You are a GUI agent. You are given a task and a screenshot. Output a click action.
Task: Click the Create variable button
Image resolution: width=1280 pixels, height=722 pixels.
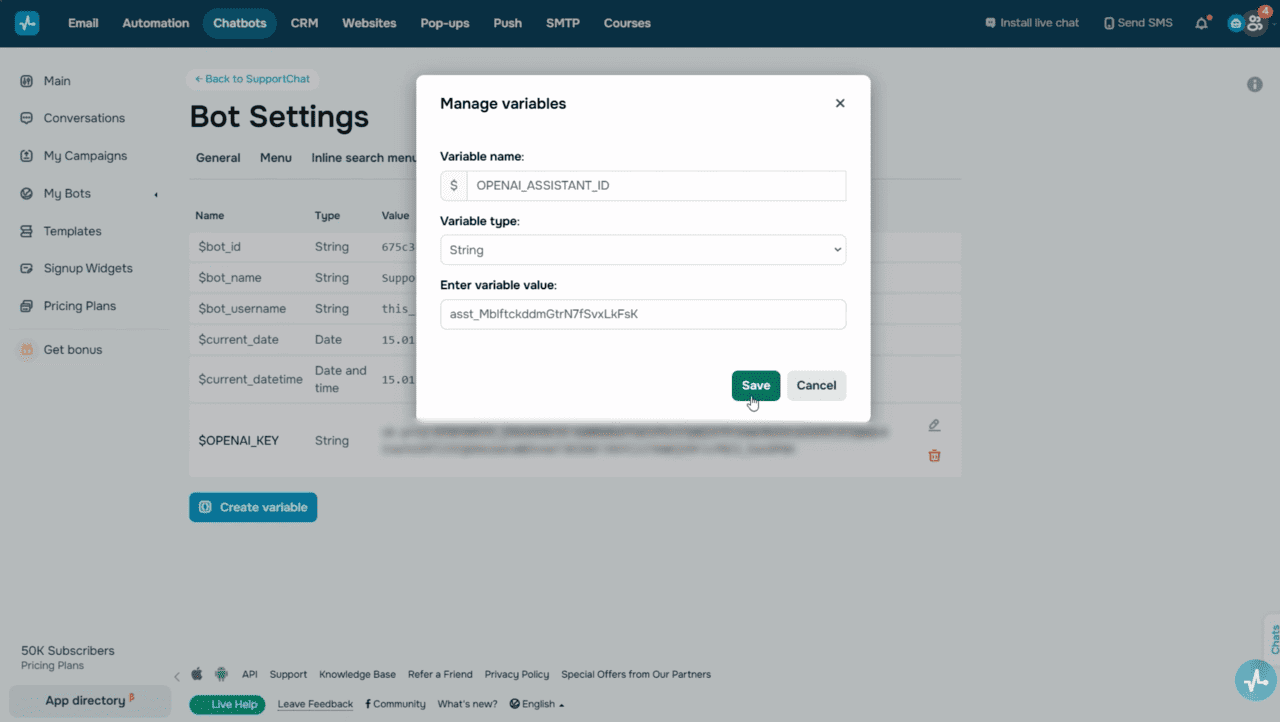click(x=253, y=507)
